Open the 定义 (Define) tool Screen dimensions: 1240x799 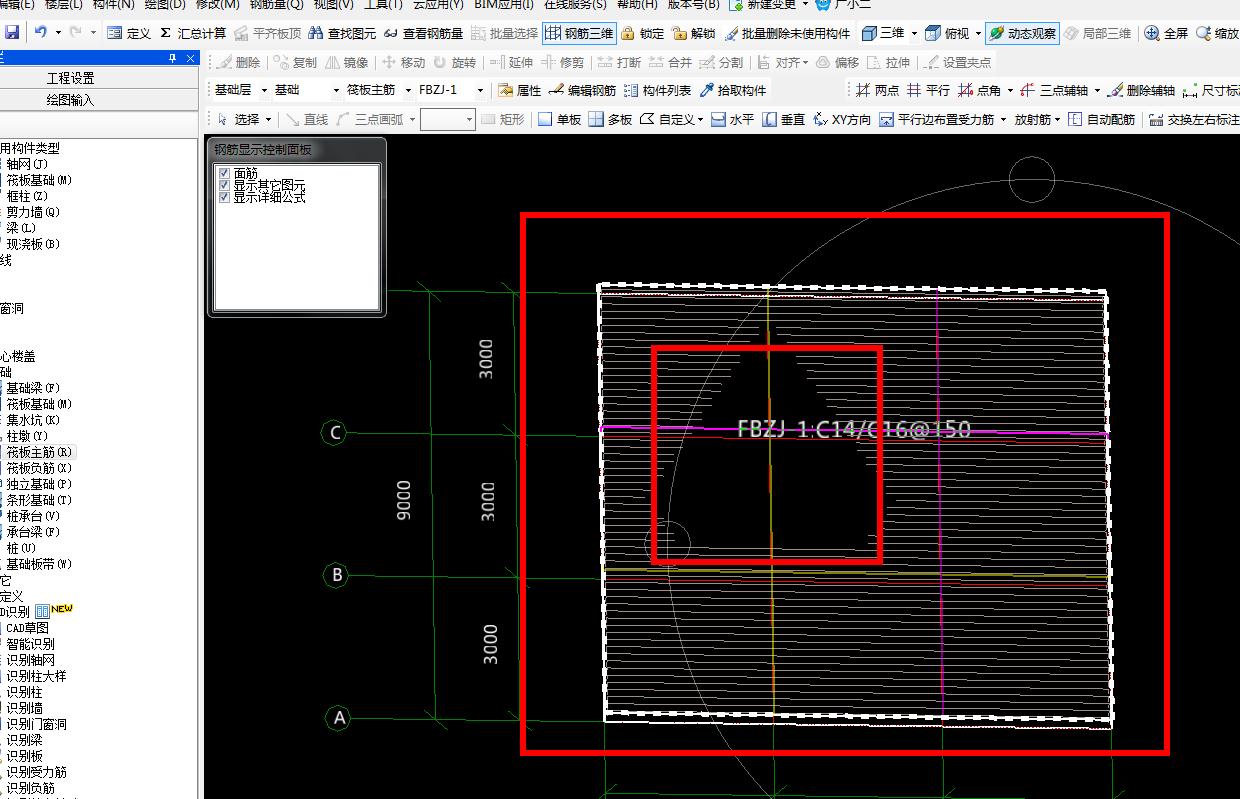click(x=129, y=33)
